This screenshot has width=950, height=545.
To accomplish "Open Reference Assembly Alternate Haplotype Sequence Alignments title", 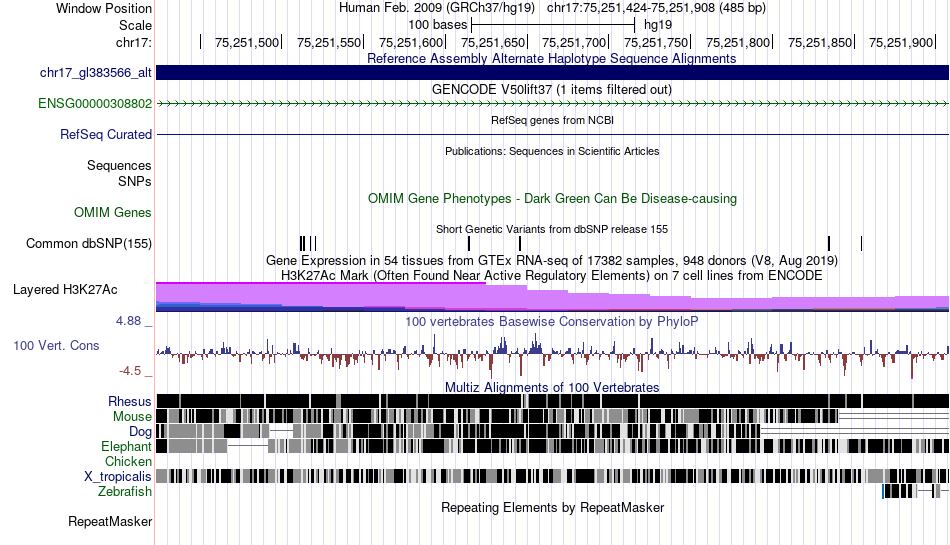I will click(x=552, y=59).
